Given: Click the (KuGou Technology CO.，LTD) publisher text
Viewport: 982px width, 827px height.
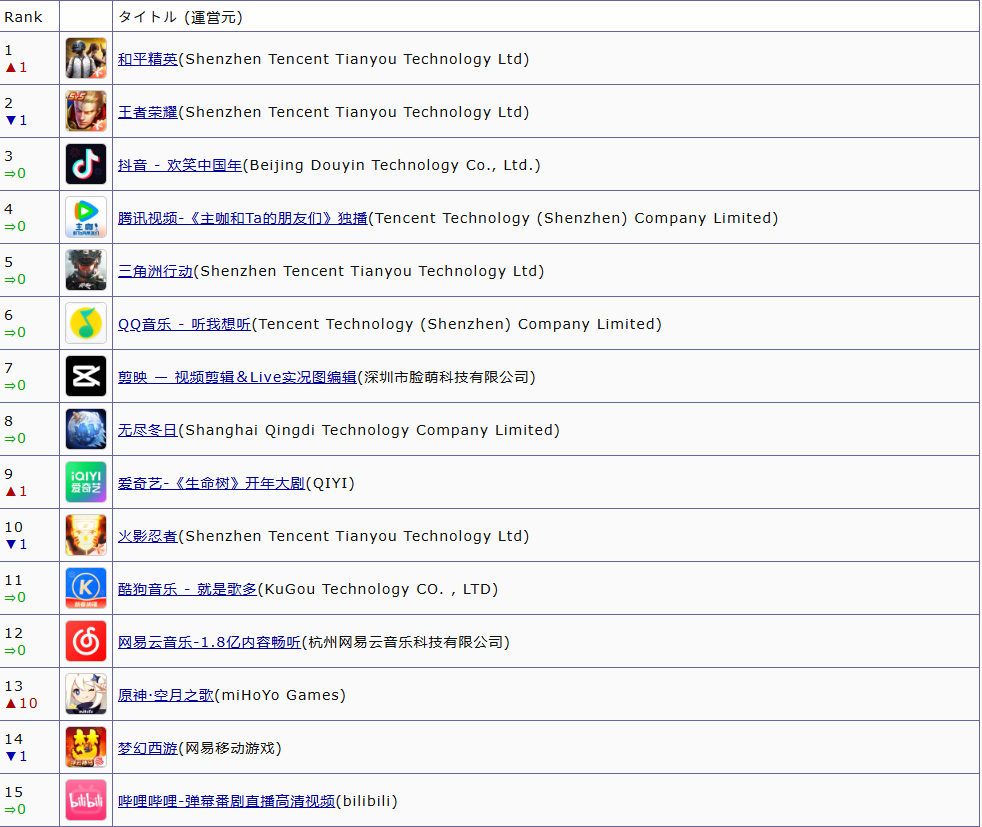Looking at the screenshot, I should (x=378, y=589).
